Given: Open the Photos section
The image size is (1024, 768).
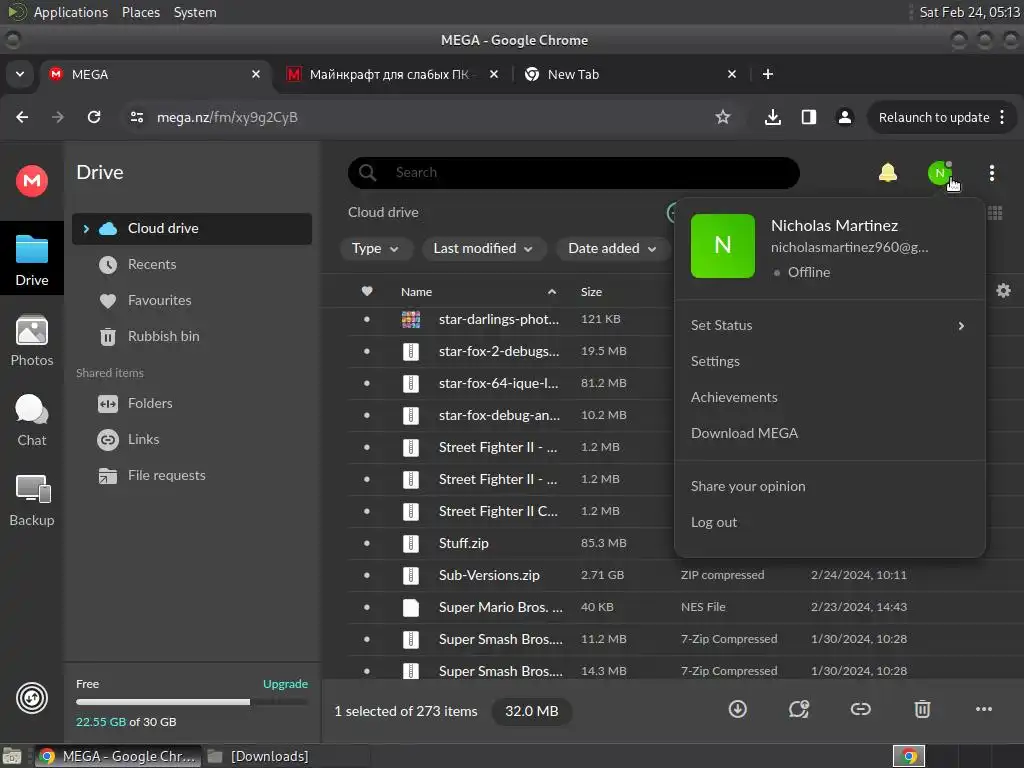Looking at the screenshot, I should [32, 341].
